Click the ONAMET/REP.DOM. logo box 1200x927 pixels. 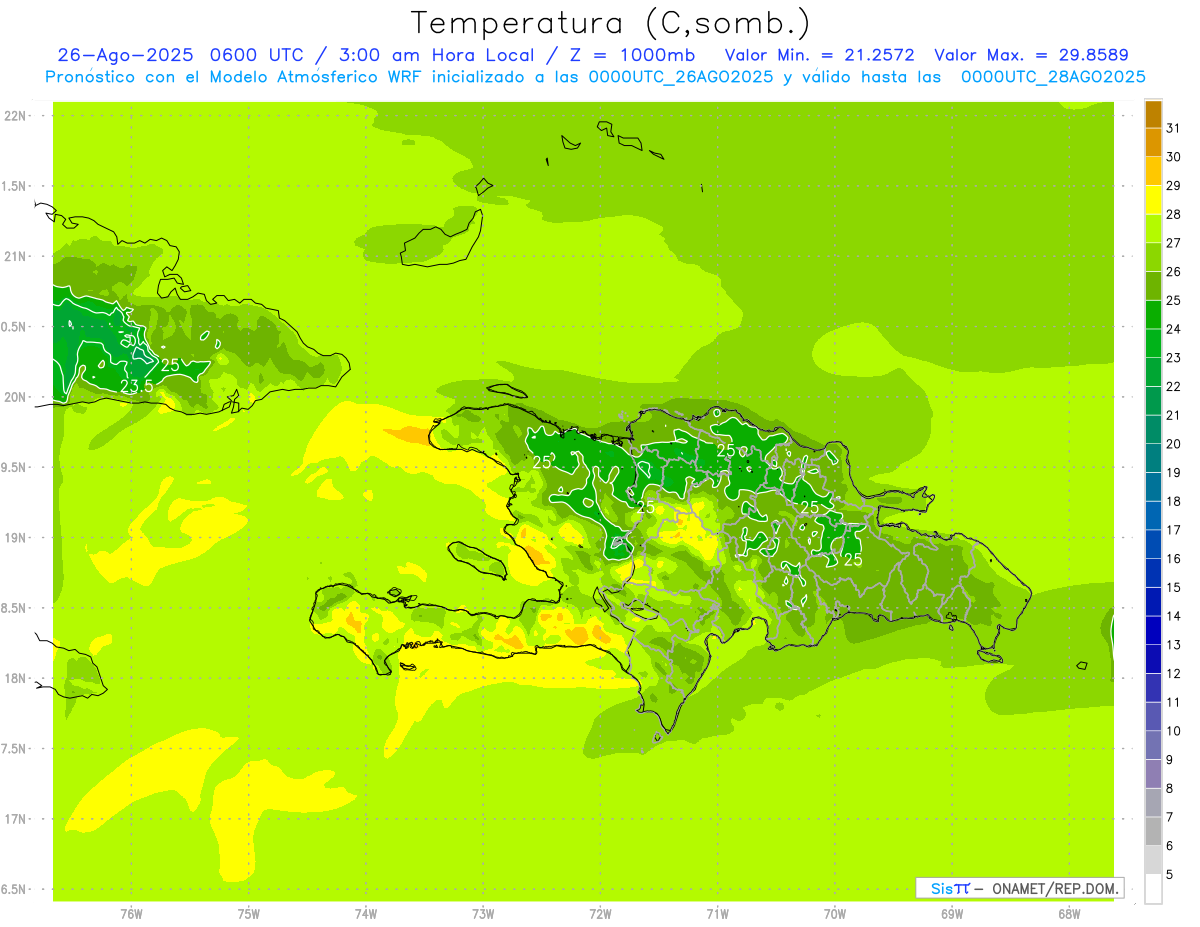[x=1019, y=888]
